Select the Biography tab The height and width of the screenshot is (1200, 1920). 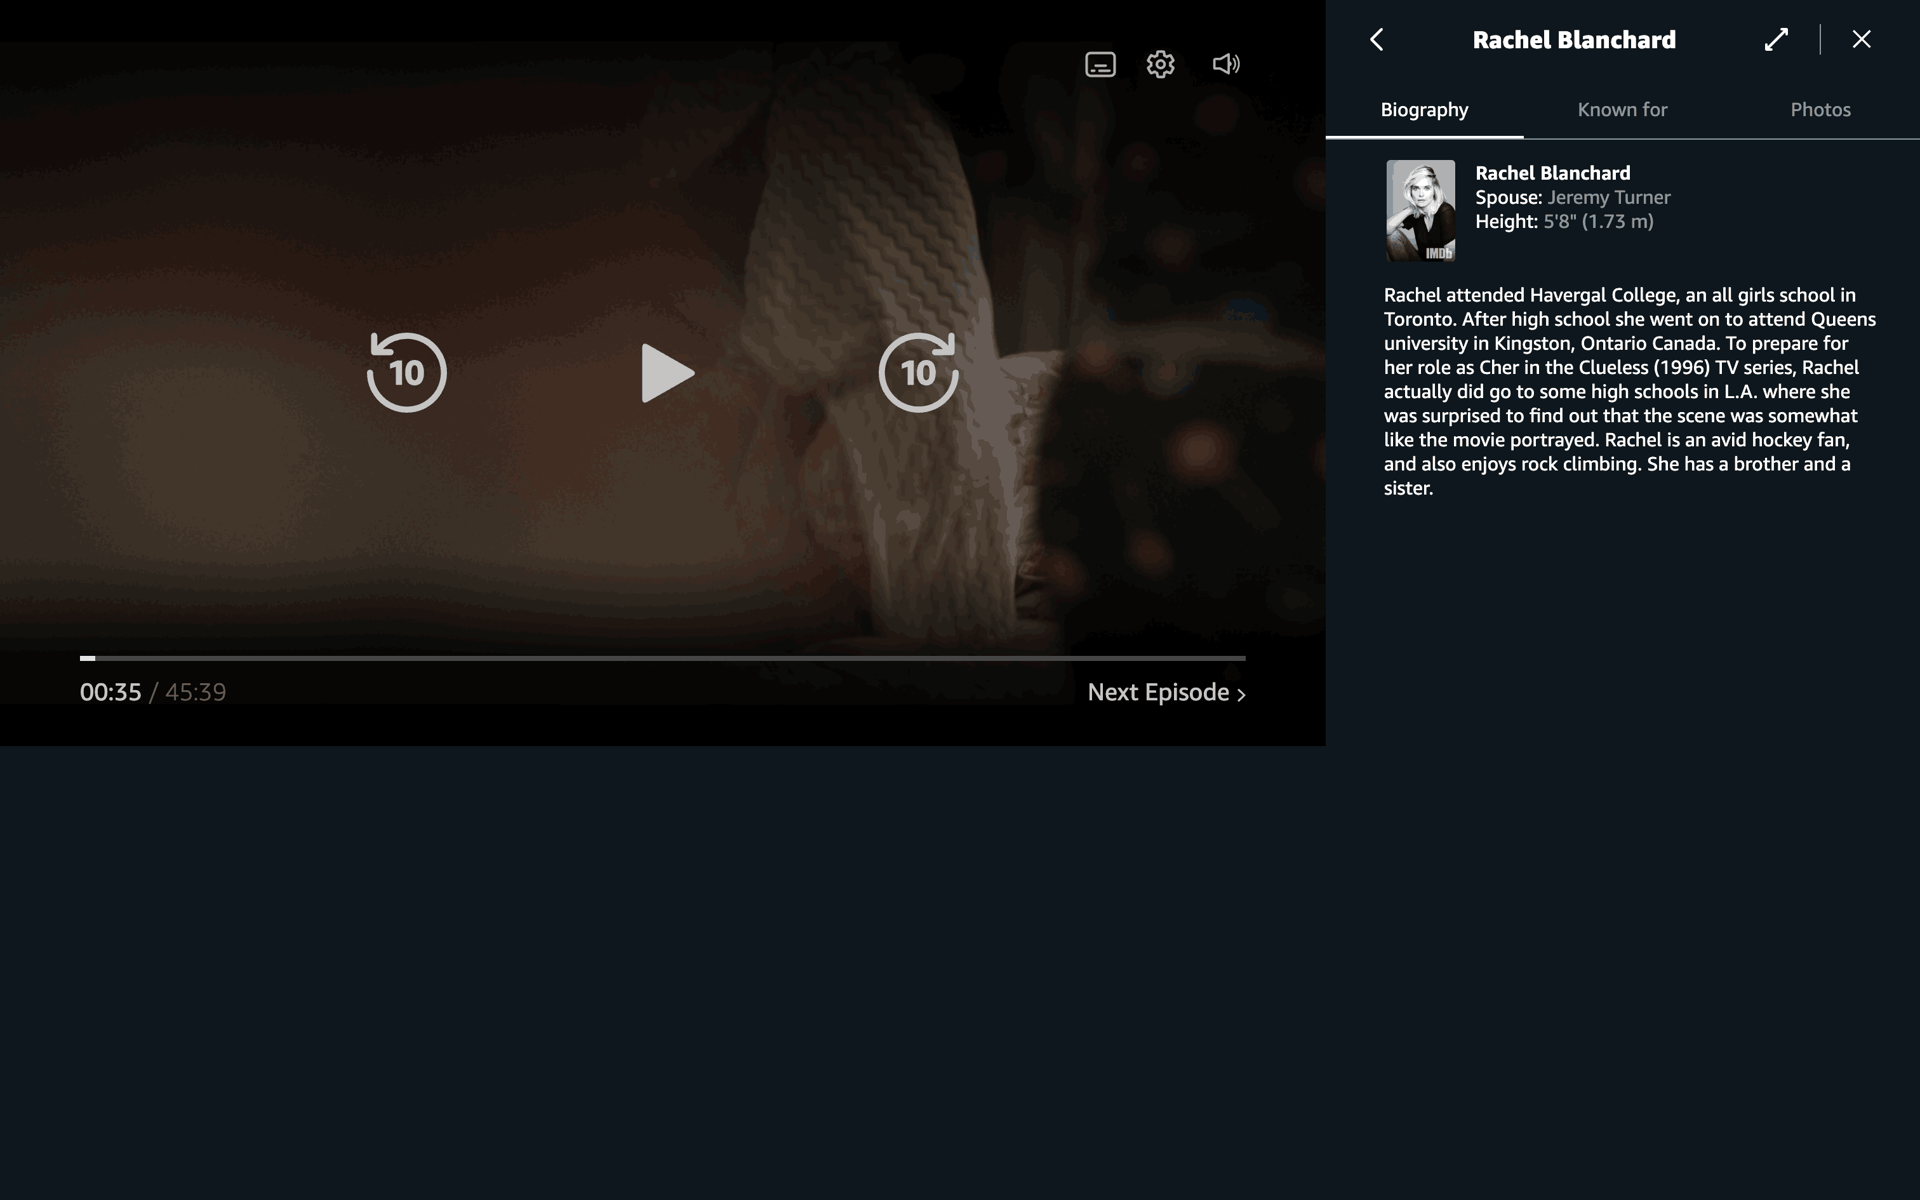1424,110
